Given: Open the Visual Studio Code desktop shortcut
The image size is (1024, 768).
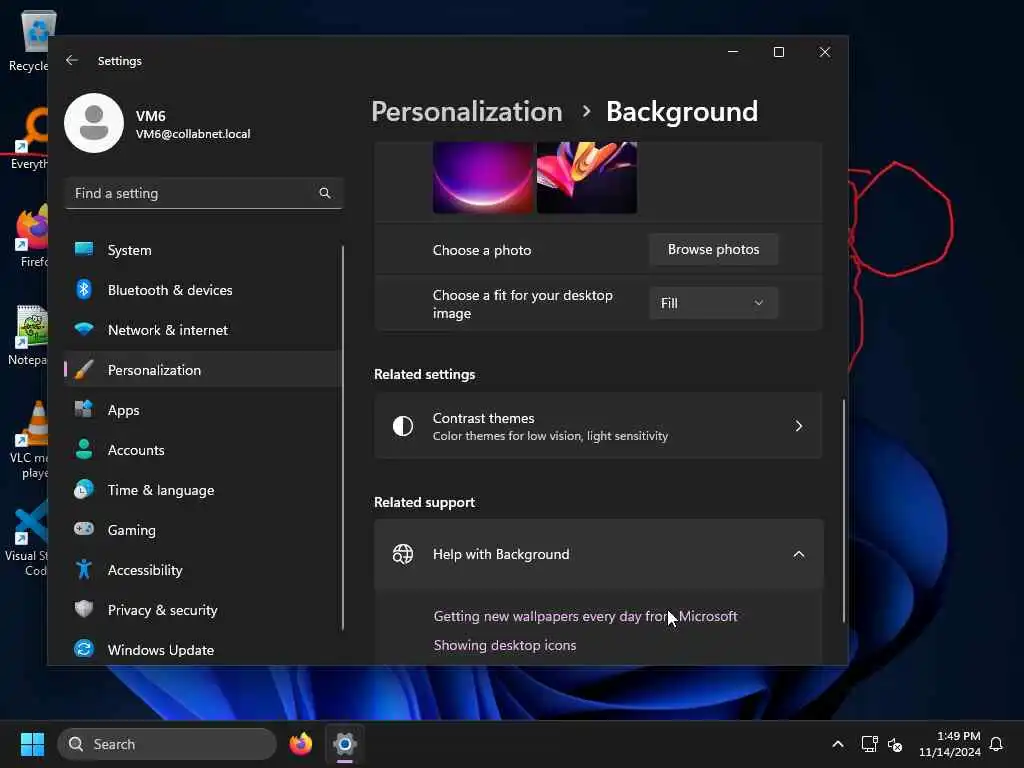Looking at the screenshot, I should point(26,538).
